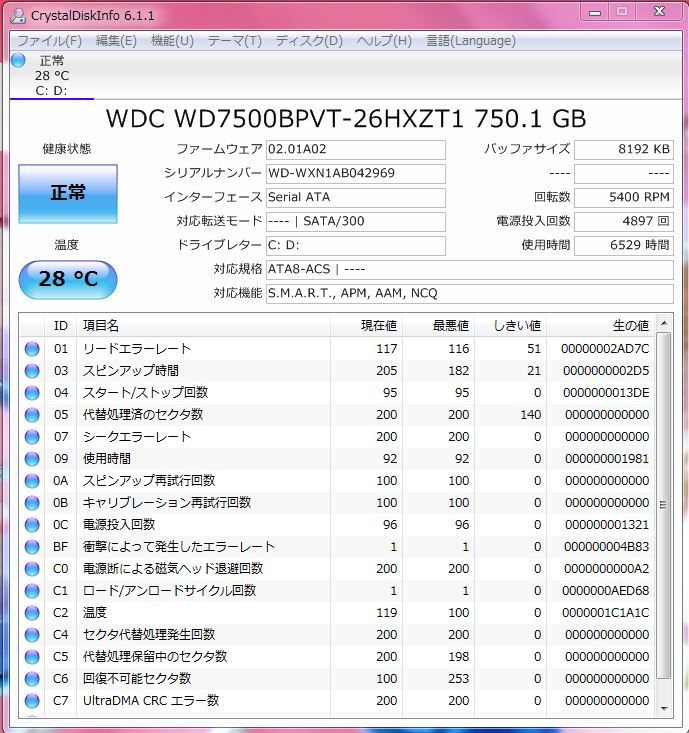Viewport: 689px width, 733px height.
Task: Click the 項目名 column header
Action: click(x=203, y=326)
